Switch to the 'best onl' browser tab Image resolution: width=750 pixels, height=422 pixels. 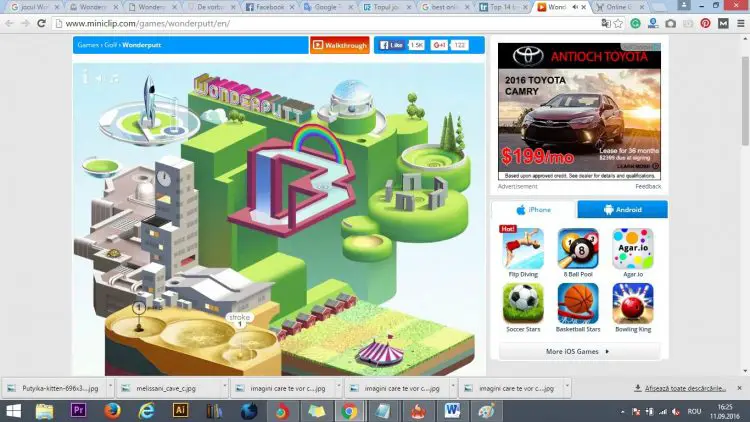[445, 7]
